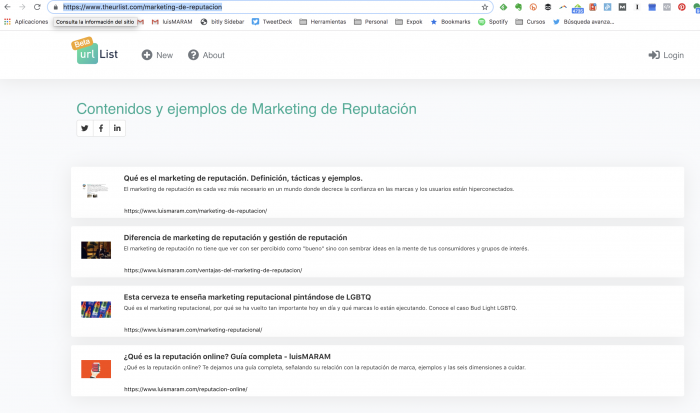Click the padlock site info icon
Image resolution: width=700 pixels, height=413 pixels.
55,7
